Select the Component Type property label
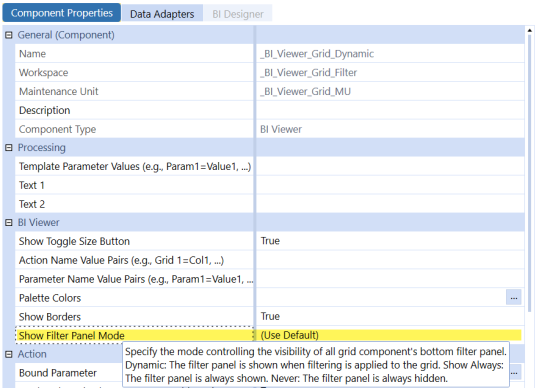The image size is (536, 388). (x=57, y=129)
